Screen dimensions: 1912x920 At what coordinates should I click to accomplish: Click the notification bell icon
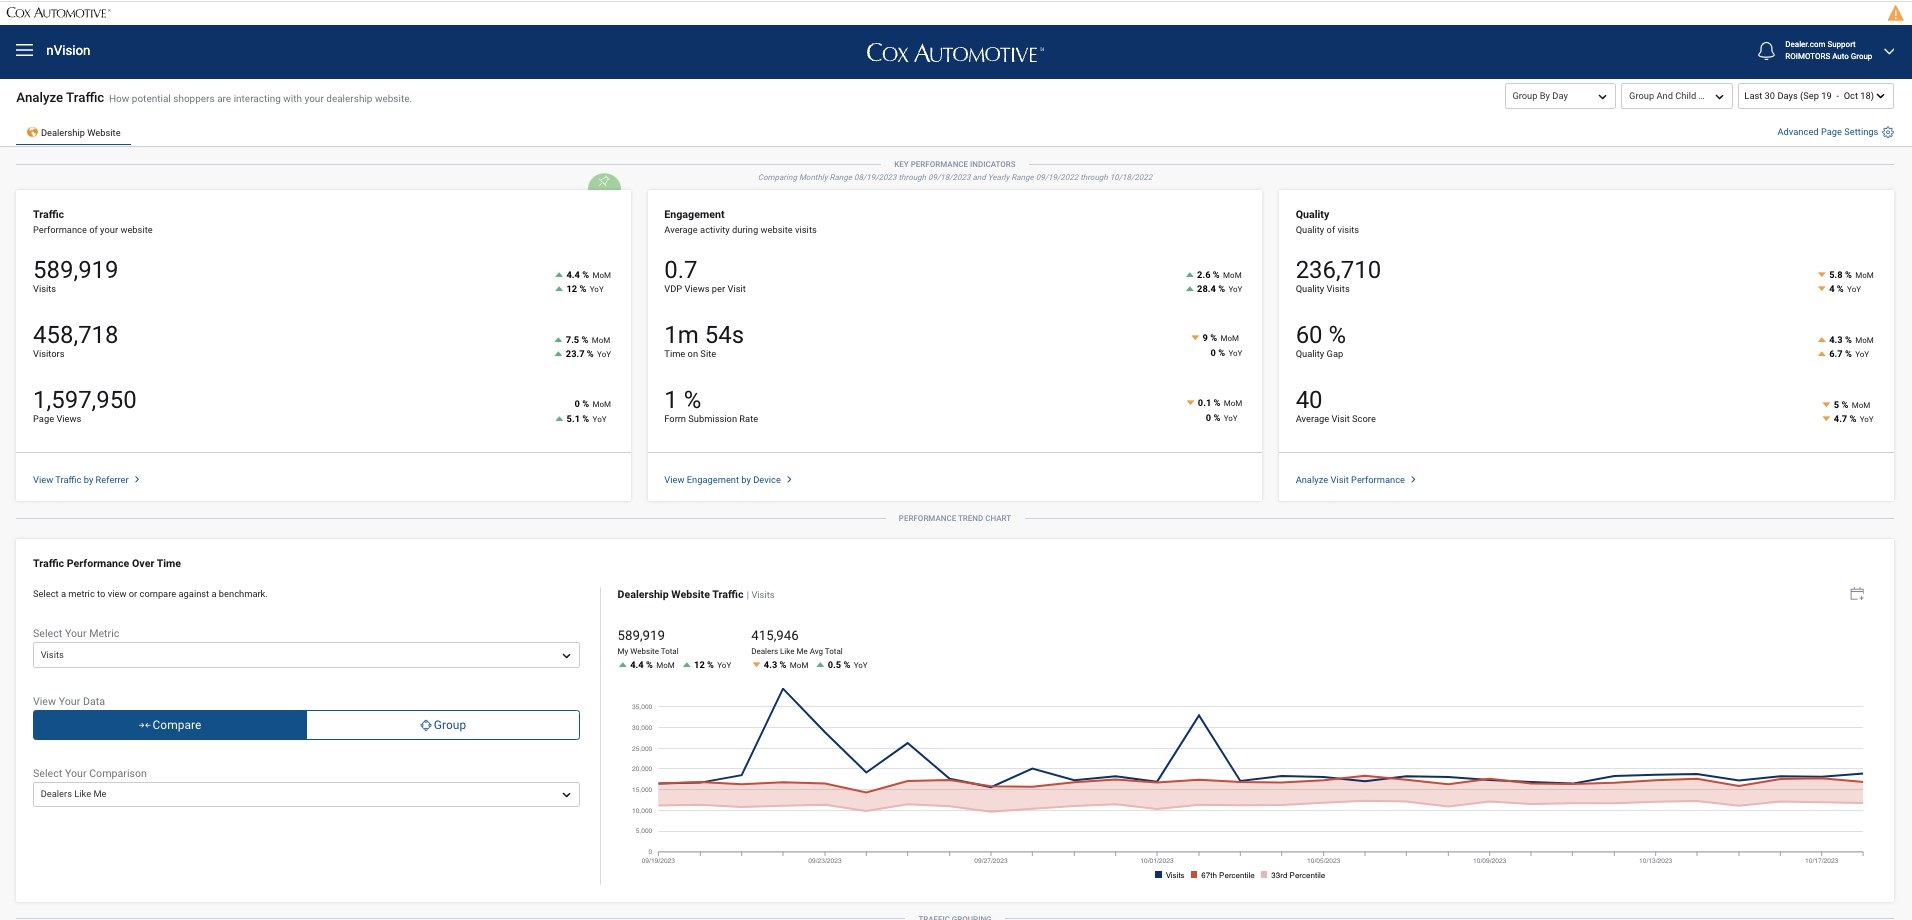click(1766, 51)
